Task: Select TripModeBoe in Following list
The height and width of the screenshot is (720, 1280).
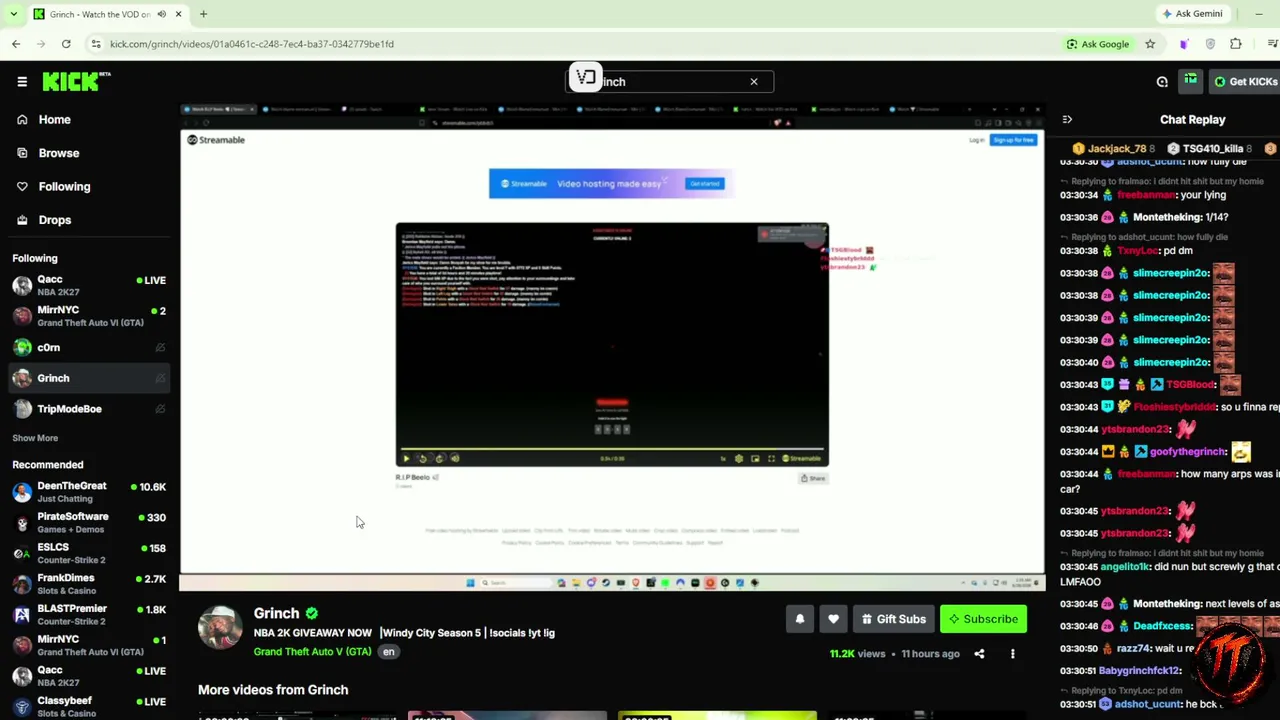Action: pos(89,409)
